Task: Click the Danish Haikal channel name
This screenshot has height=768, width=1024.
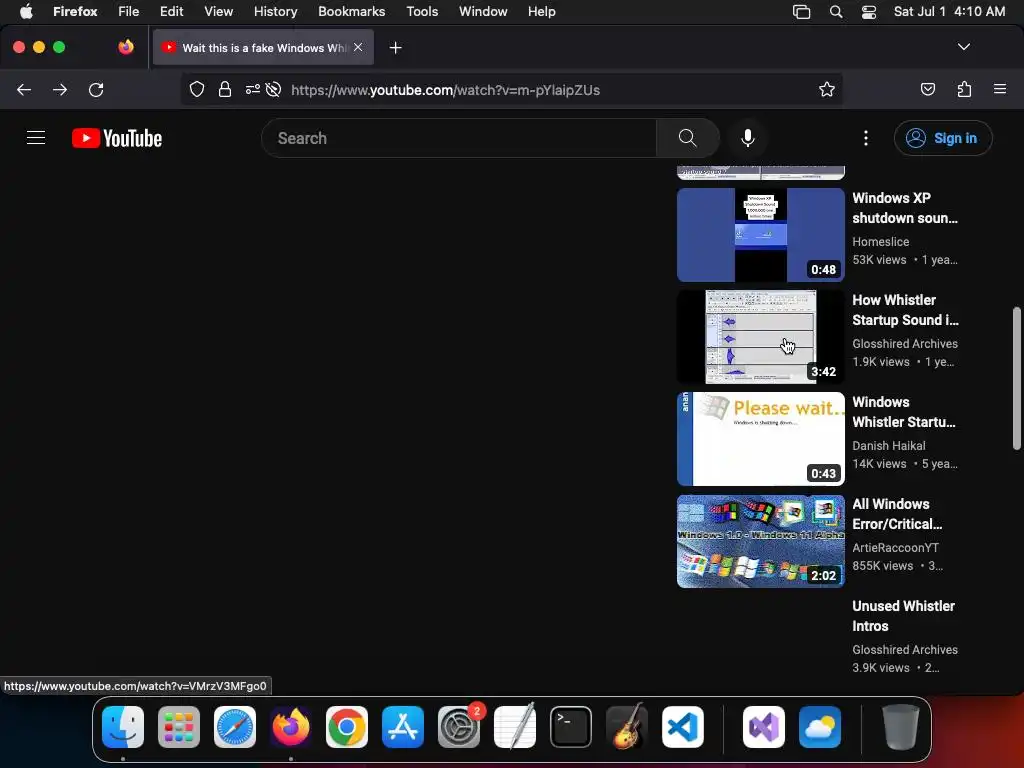Action: (x=888, y=445)
